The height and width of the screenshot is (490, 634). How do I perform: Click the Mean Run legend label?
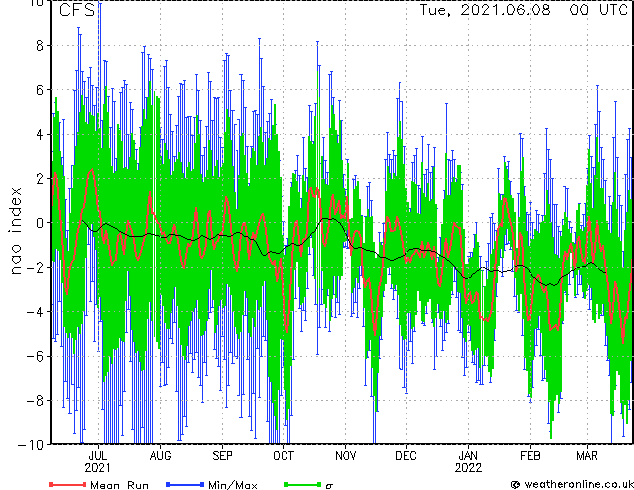click(x=119, y=485)
